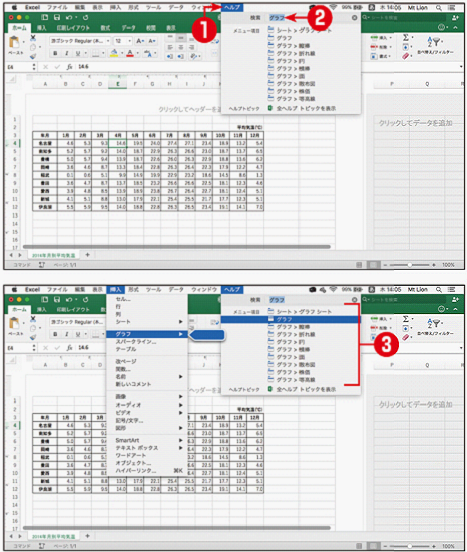Open the paste options arrow in top screenshot

pos(23,42)
